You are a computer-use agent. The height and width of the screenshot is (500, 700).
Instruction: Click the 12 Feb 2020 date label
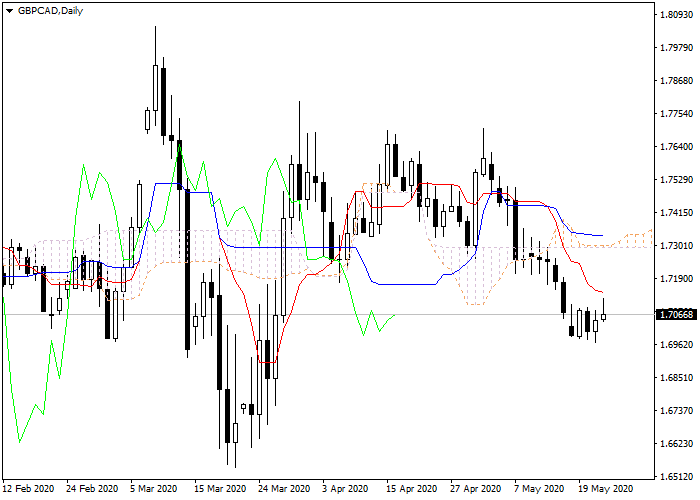click(x=29, y=489)
